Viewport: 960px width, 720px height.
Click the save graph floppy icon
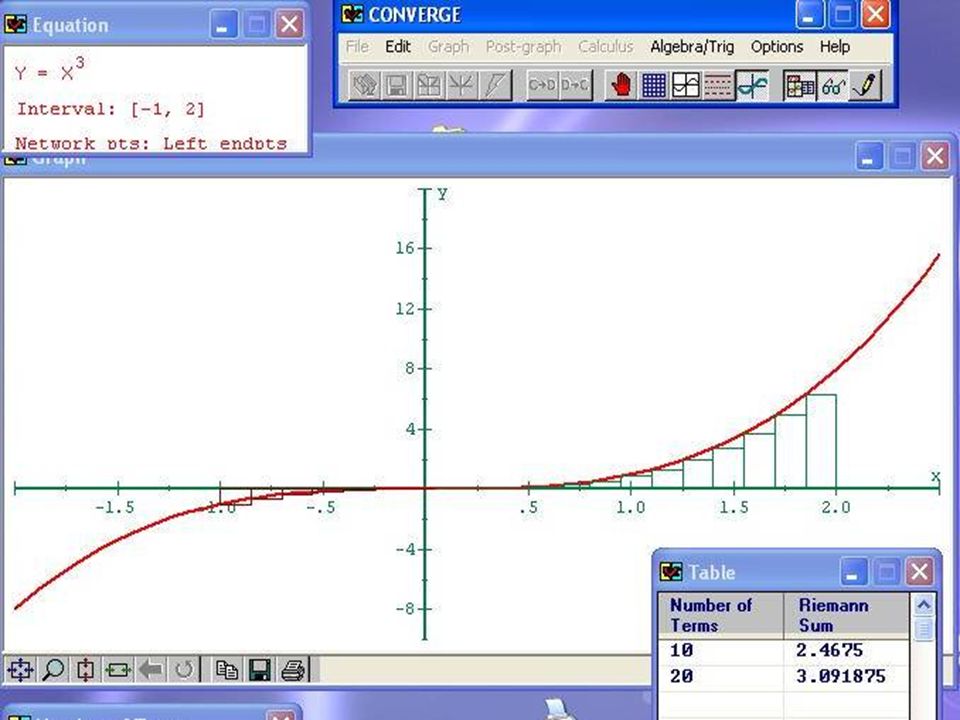click(x=260, y=670)
